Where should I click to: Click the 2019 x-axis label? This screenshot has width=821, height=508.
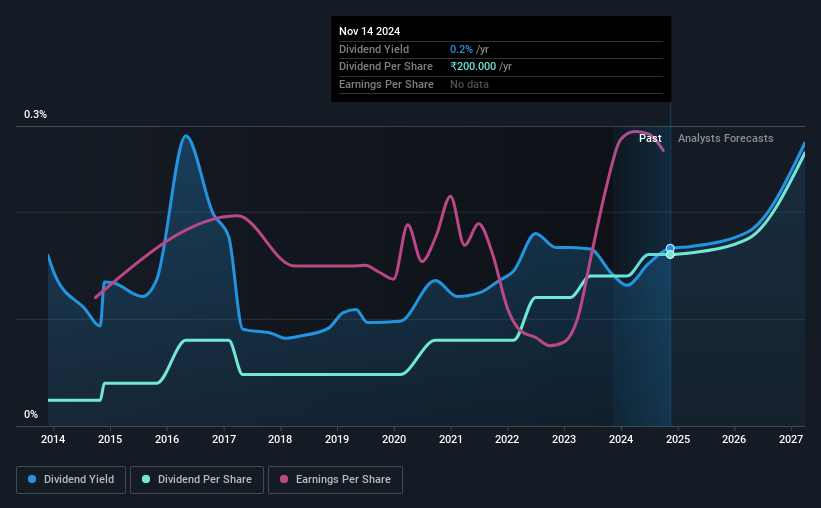(337, 439)
